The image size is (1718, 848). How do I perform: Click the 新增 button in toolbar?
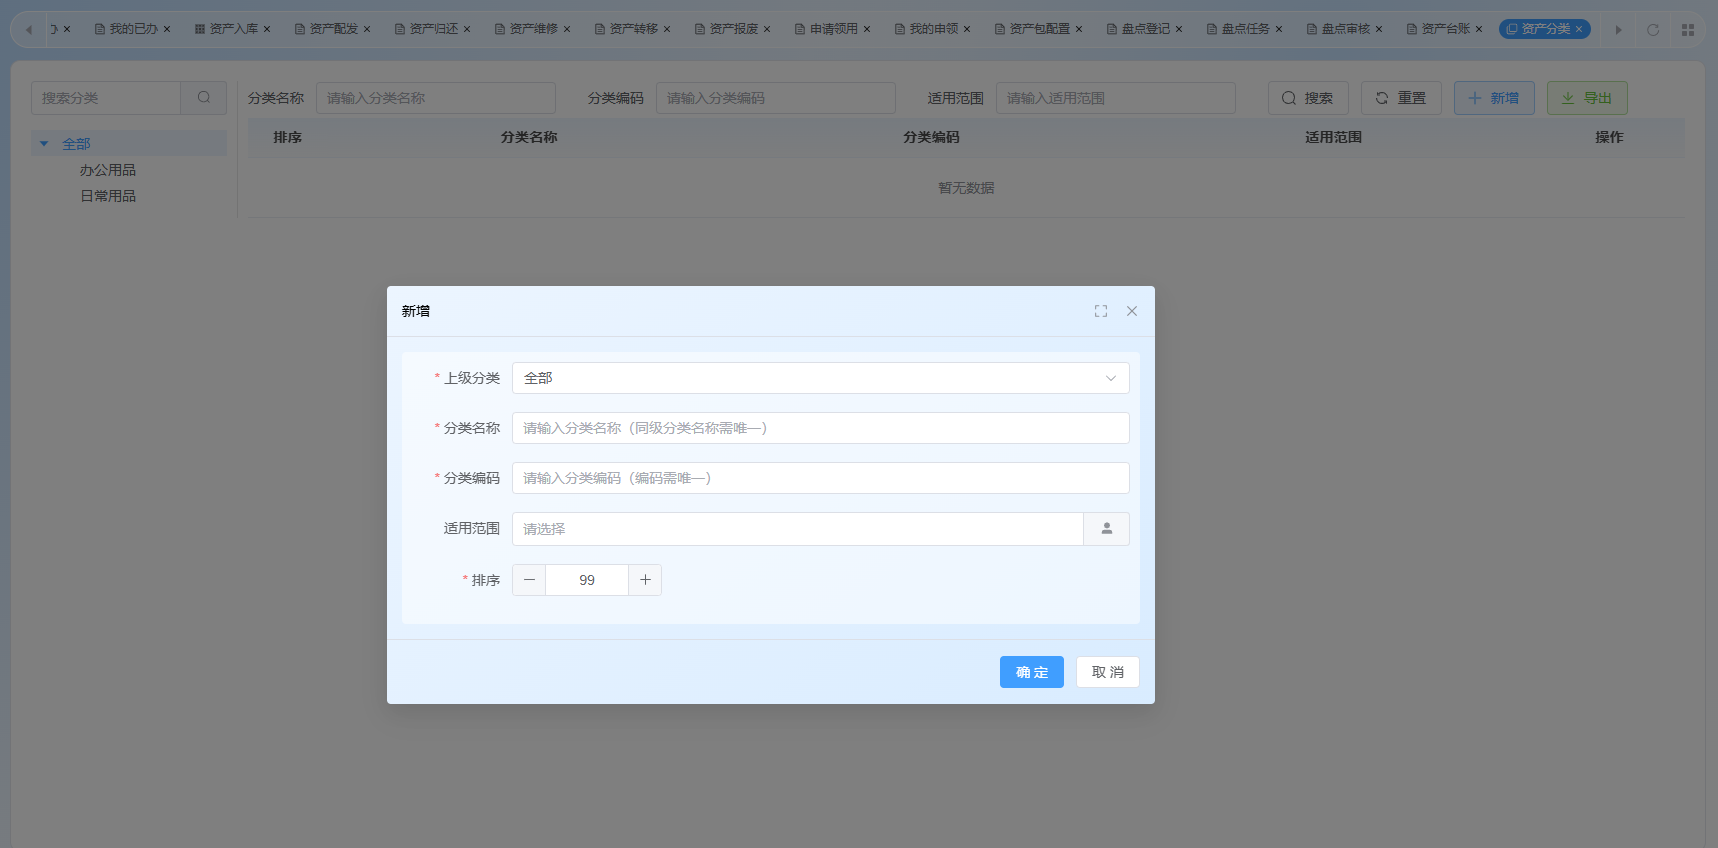click(x=1494, y=98)
